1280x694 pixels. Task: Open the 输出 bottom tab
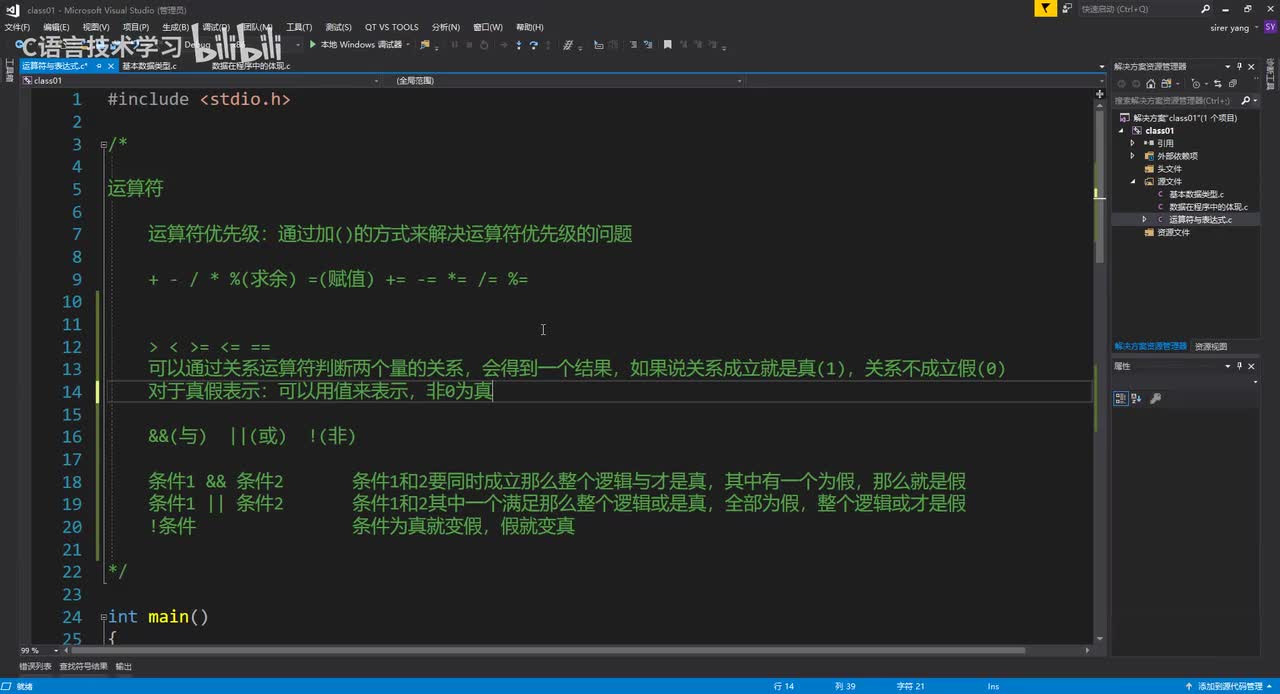[x=123, y=666]
